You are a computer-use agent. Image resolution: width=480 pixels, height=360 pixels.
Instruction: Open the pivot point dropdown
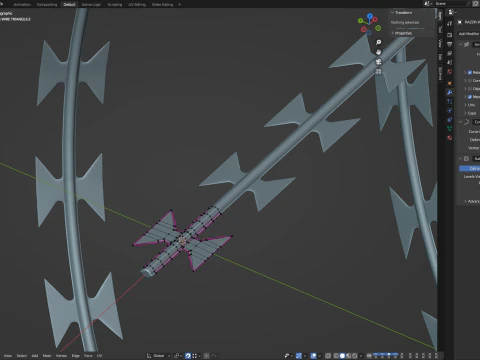pos(178,356)
